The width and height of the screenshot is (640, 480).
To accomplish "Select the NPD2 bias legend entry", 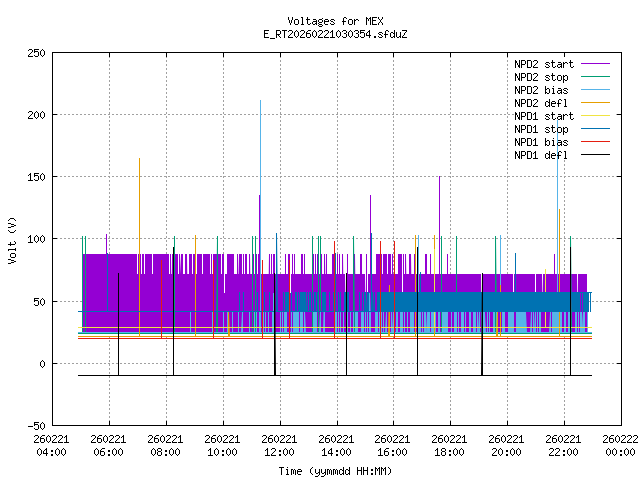I will 541,90.
